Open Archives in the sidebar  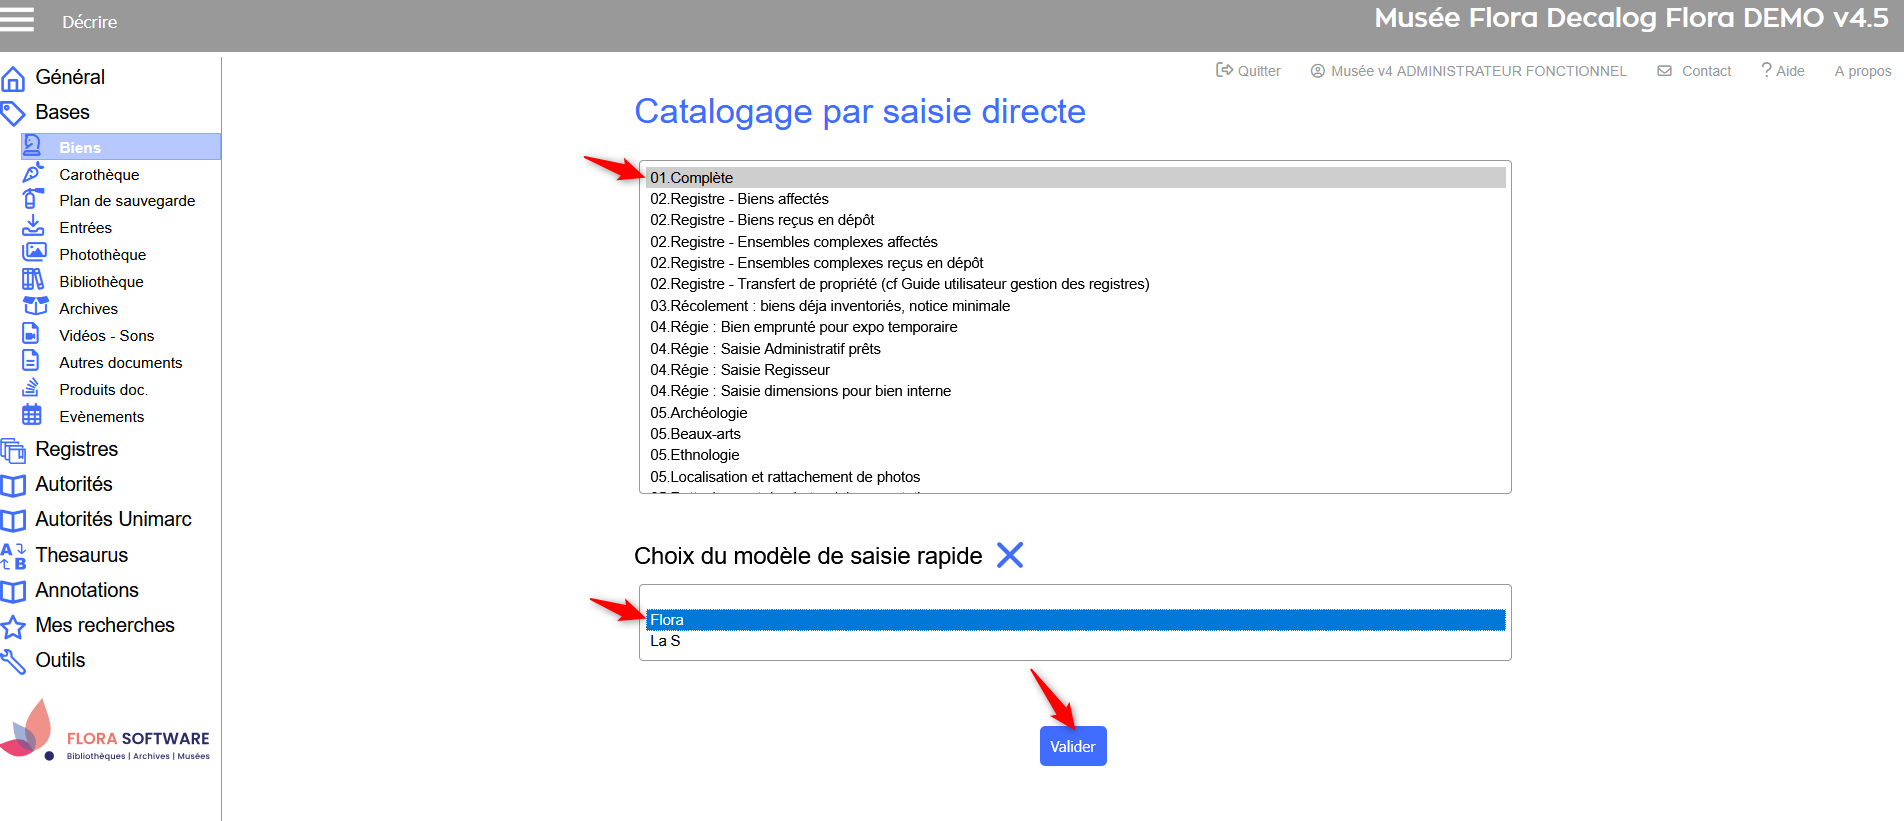click(x=88, y=309)
